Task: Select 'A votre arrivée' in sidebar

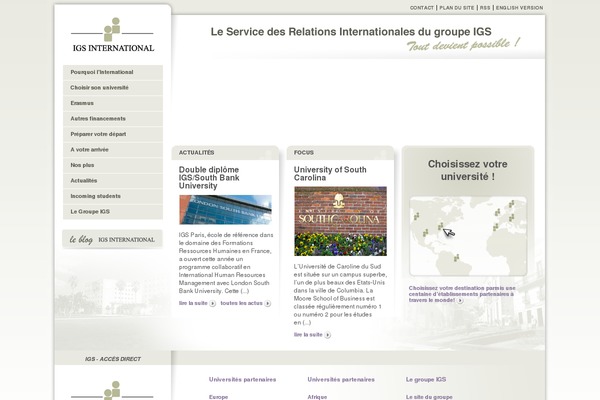Action: pos(113,150)
